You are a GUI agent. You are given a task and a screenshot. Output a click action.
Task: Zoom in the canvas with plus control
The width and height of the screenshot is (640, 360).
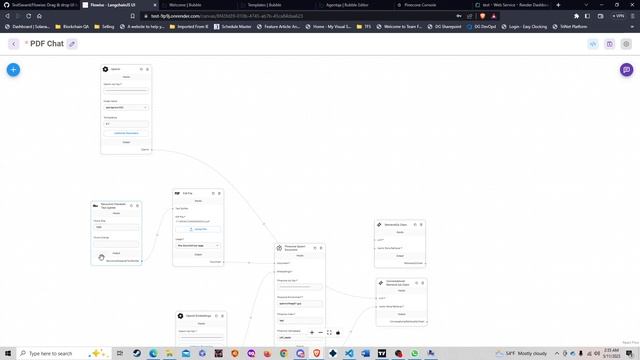point(312,333)
